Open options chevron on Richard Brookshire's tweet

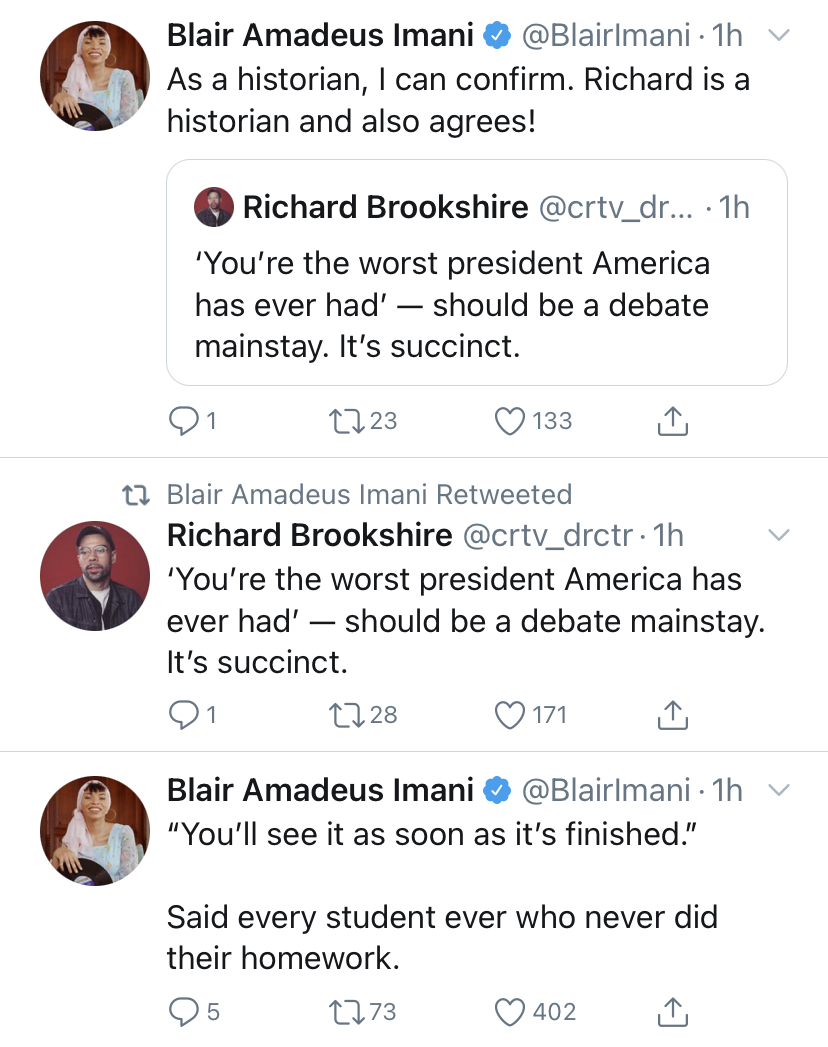pos(779,535)
